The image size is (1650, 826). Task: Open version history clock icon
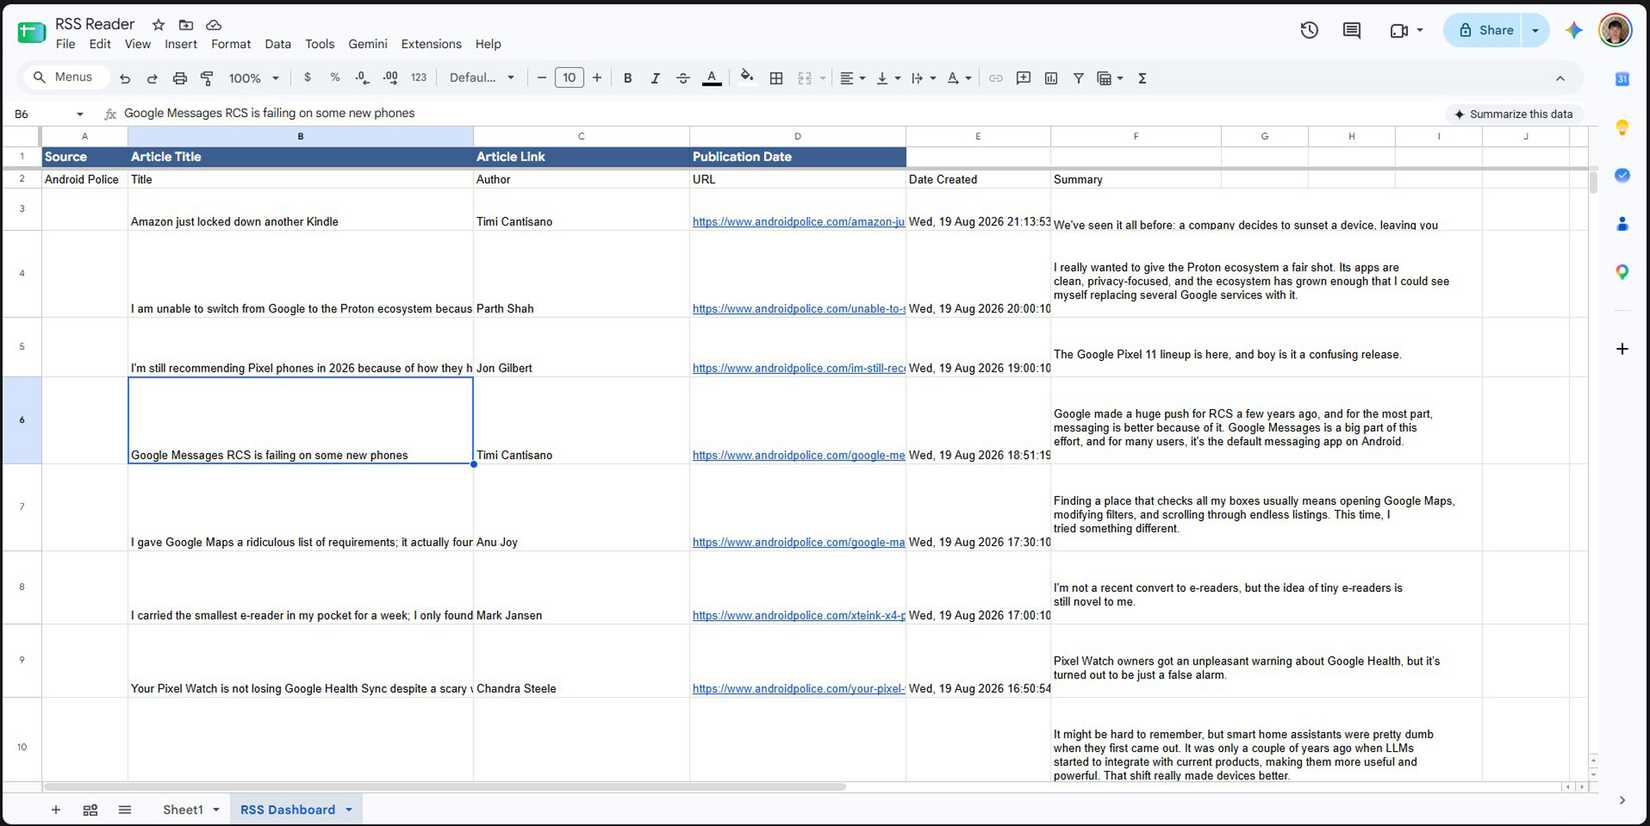pos(1309,30)
